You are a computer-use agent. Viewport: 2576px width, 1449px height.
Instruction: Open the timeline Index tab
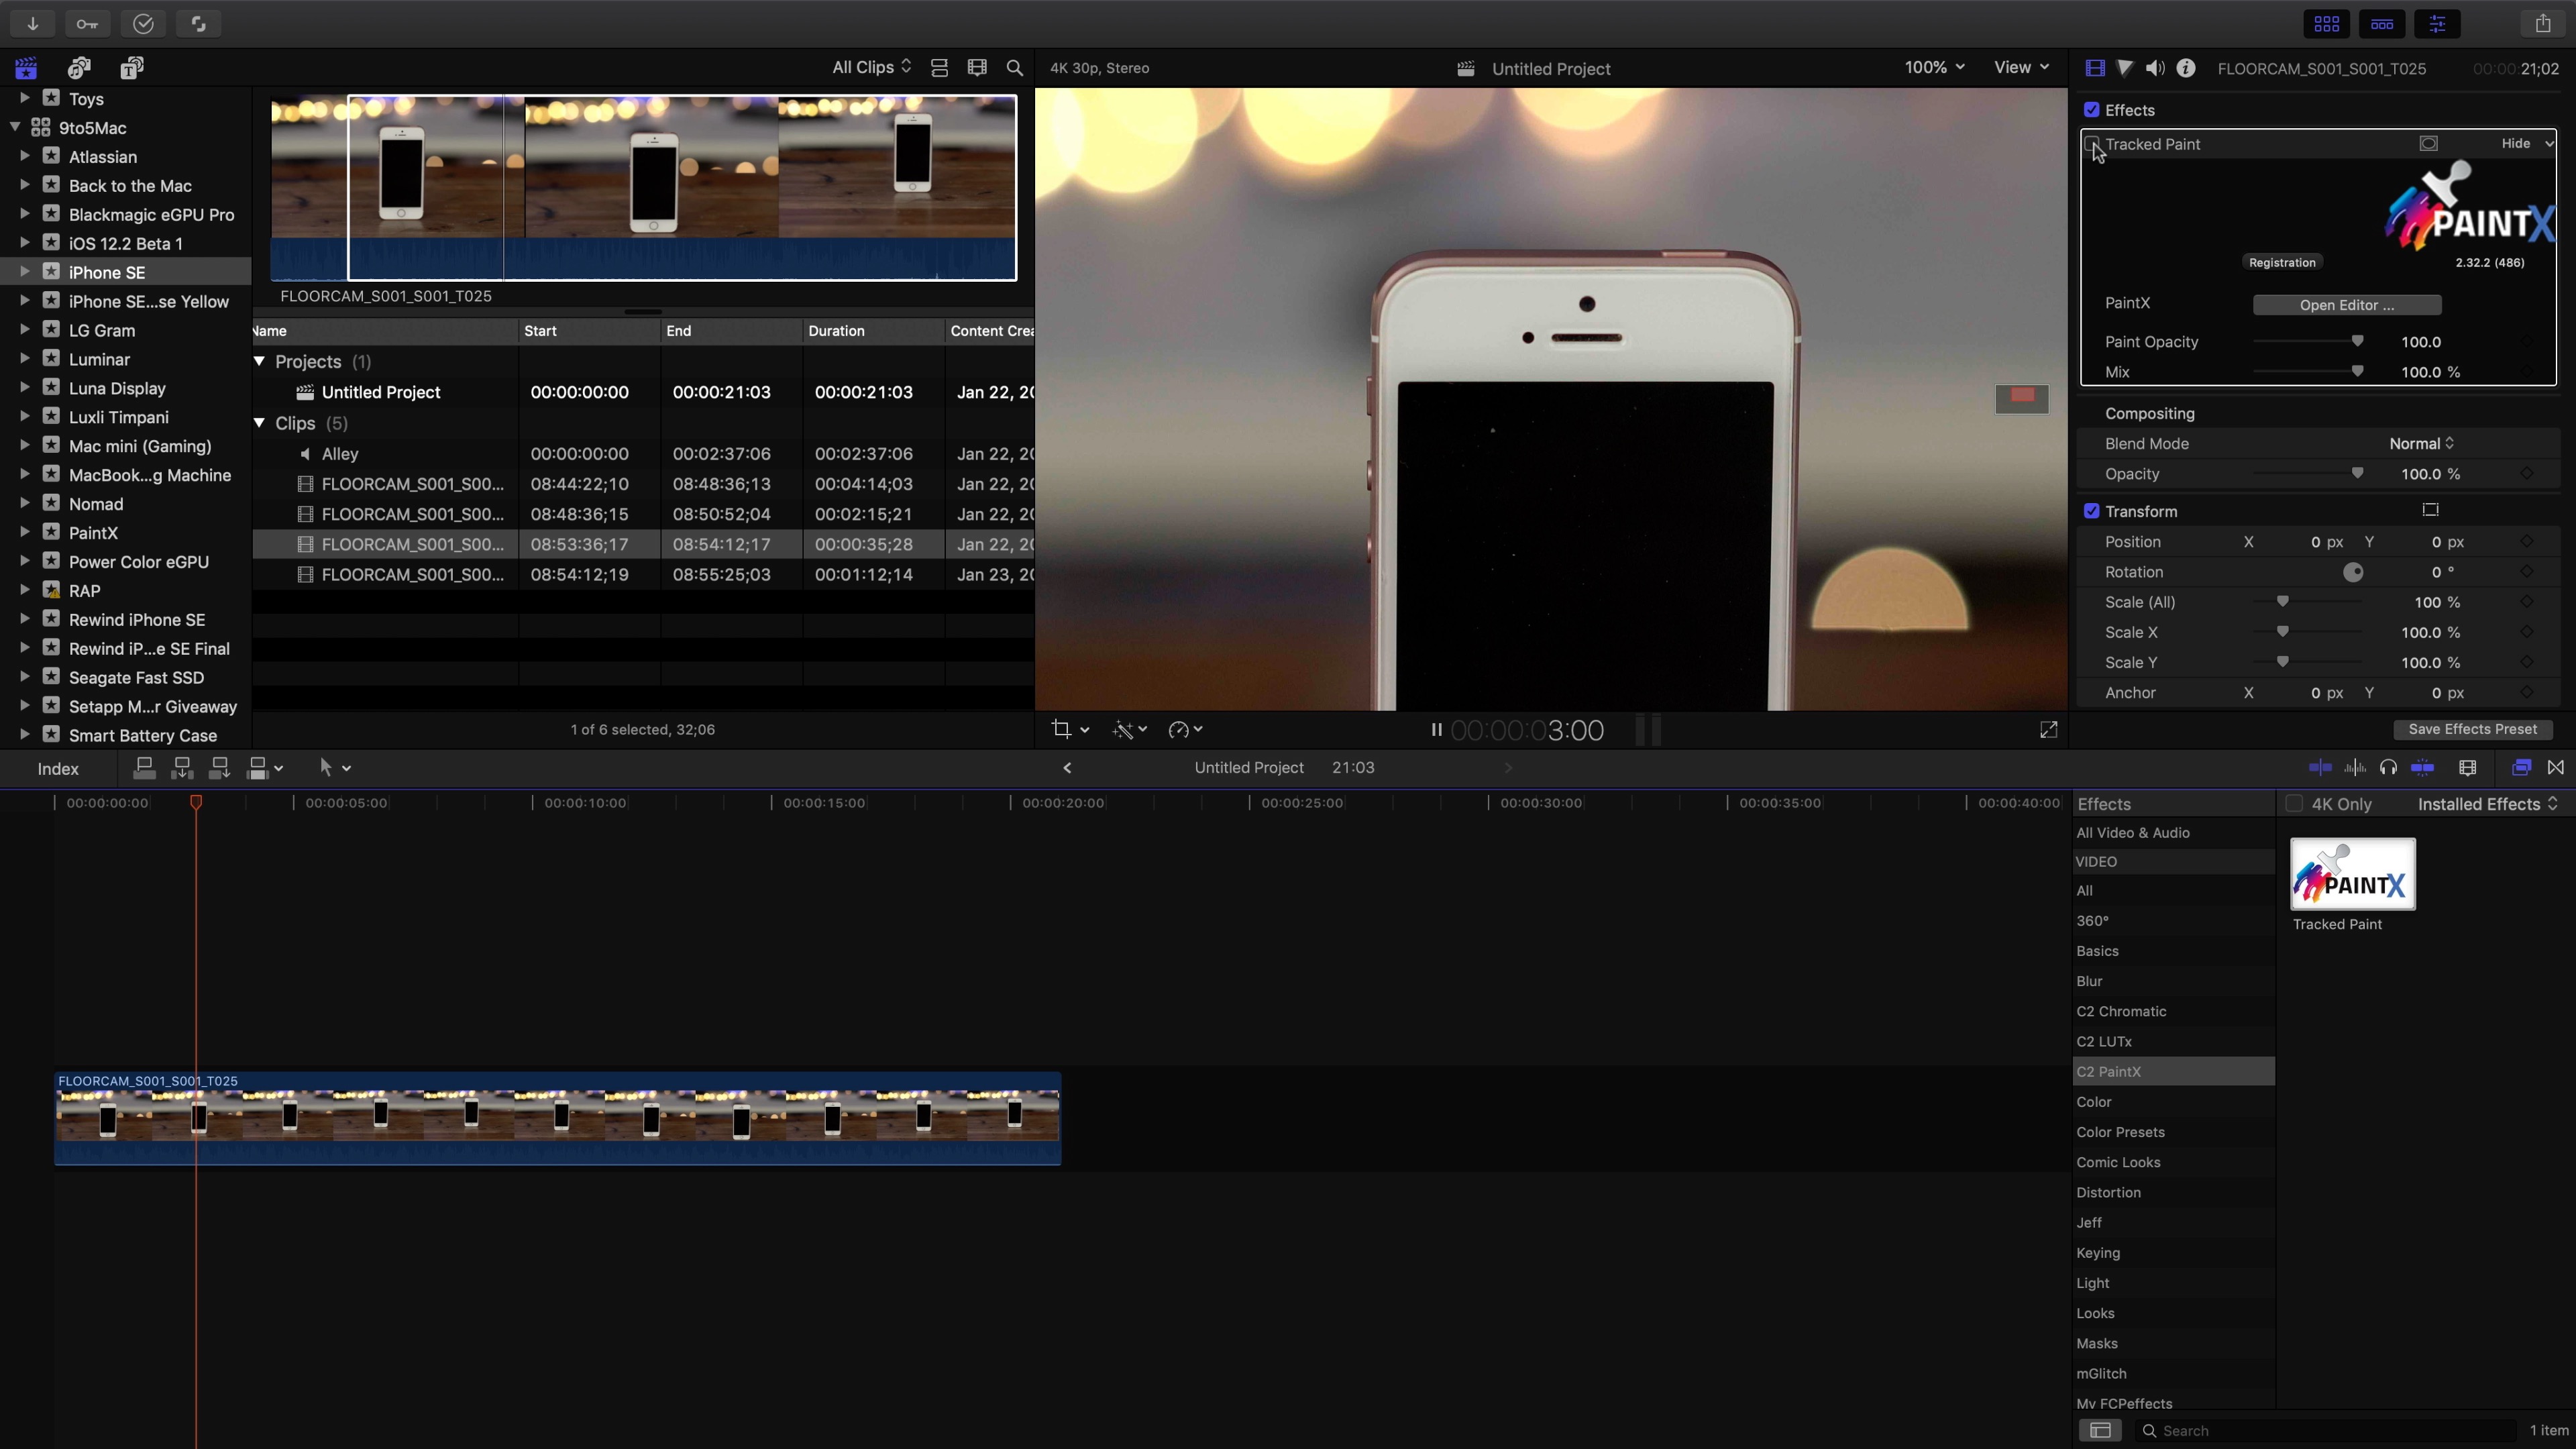tap(58, 769)
